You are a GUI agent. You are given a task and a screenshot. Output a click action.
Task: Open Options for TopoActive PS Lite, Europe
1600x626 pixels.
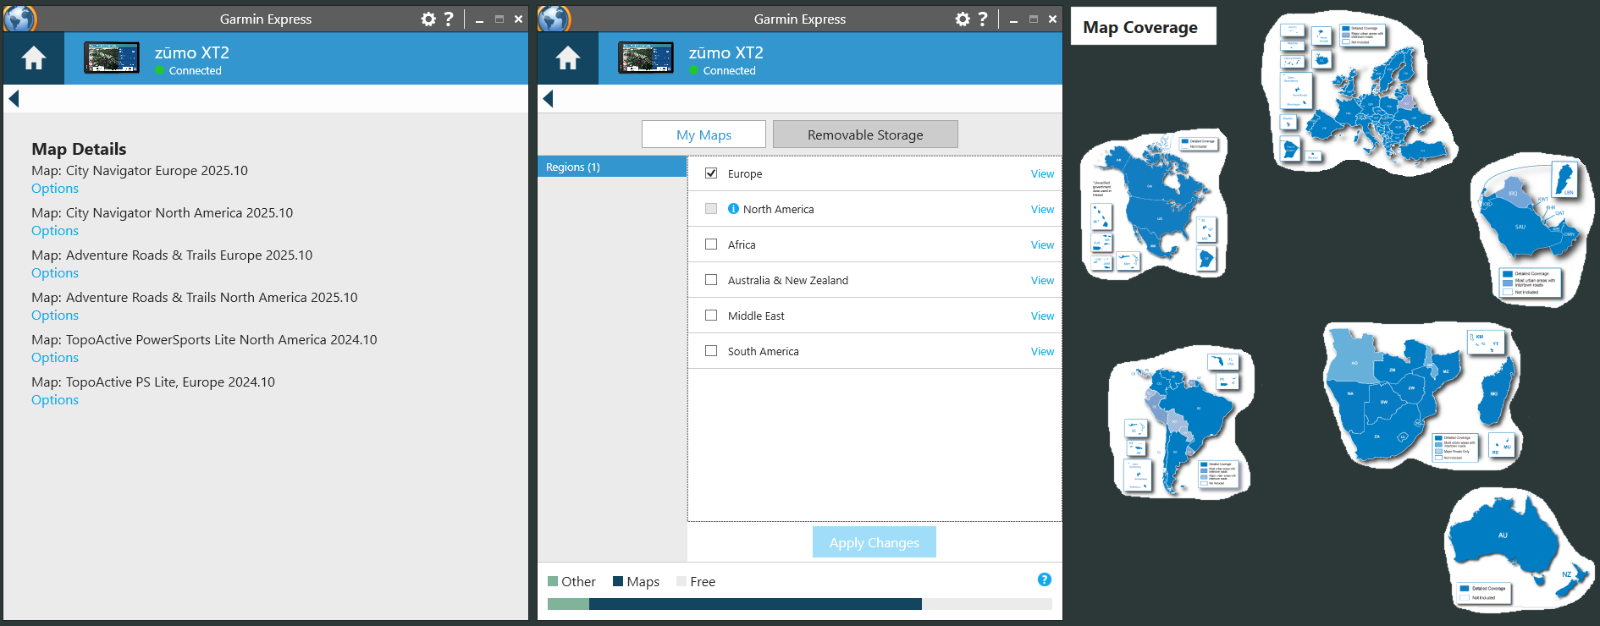point(55,400)
